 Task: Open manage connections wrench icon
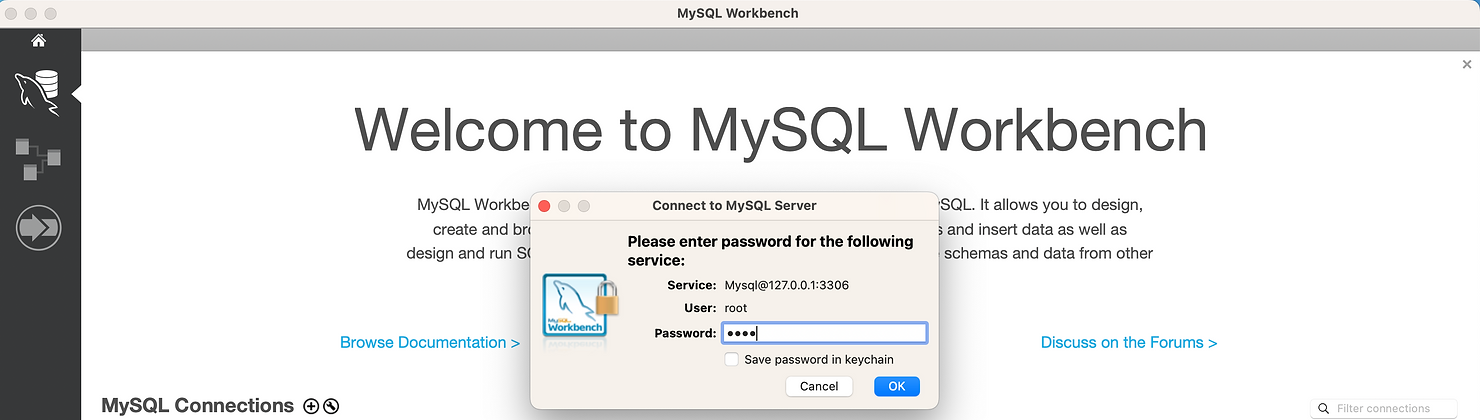pos(331,406)
